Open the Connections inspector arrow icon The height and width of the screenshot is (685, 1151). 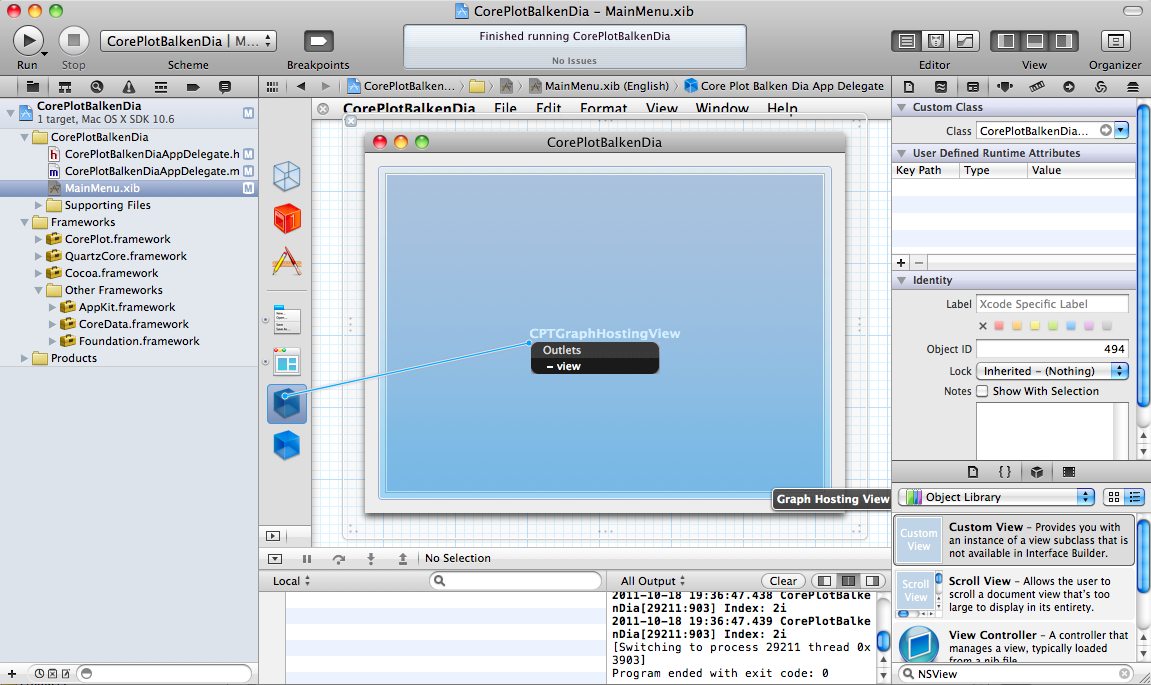coord(1069,87)
